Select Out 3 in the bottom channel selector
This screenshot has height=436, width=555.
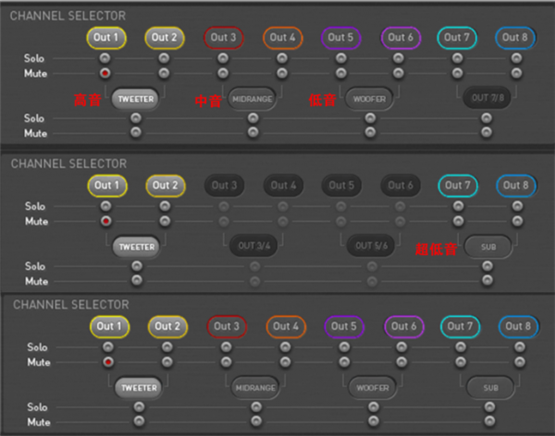click(x=227, y=326)
